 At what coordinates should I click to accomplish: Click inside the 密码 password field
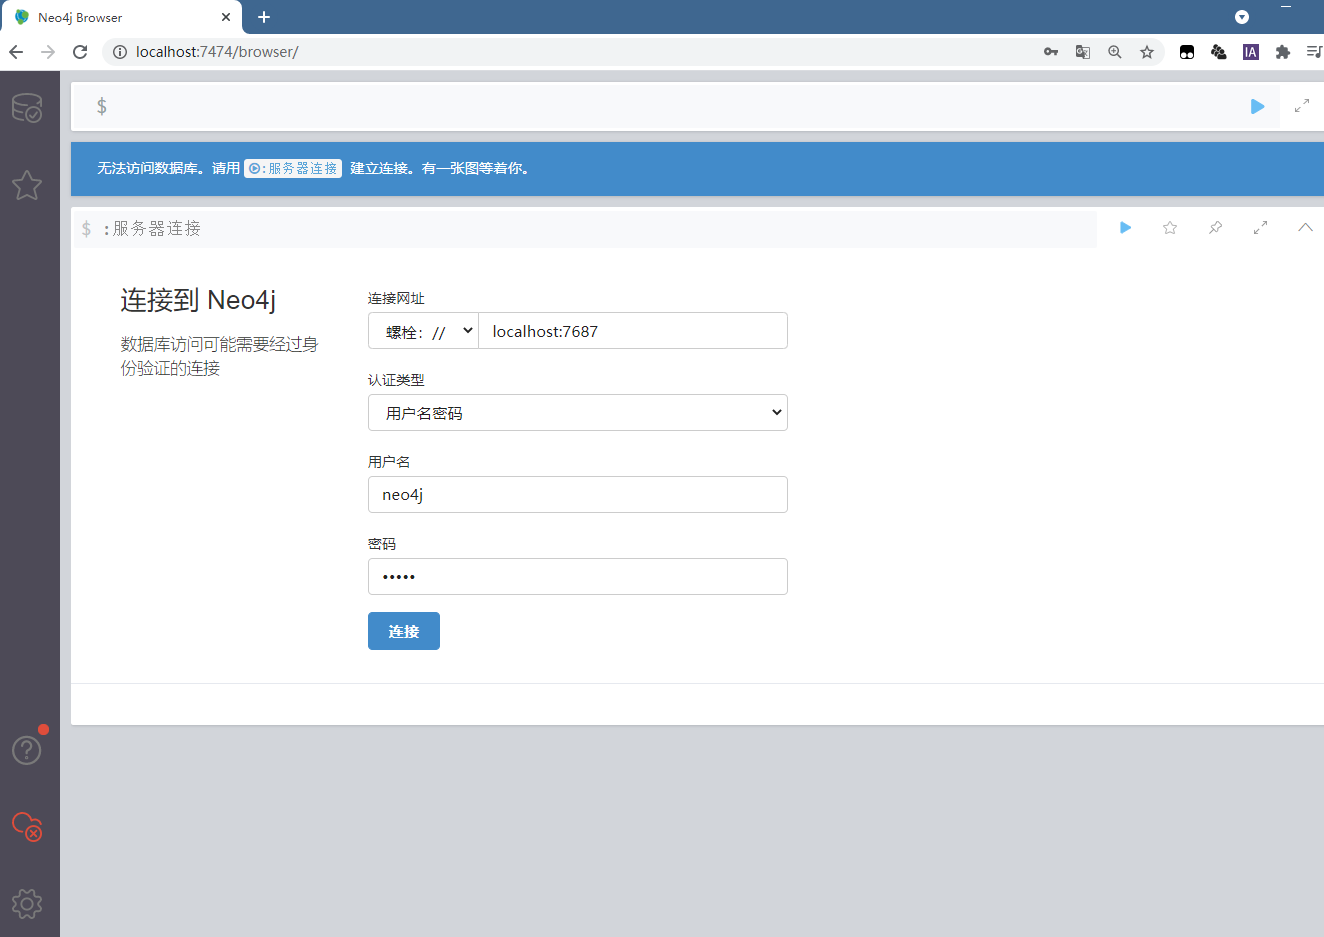578,576
